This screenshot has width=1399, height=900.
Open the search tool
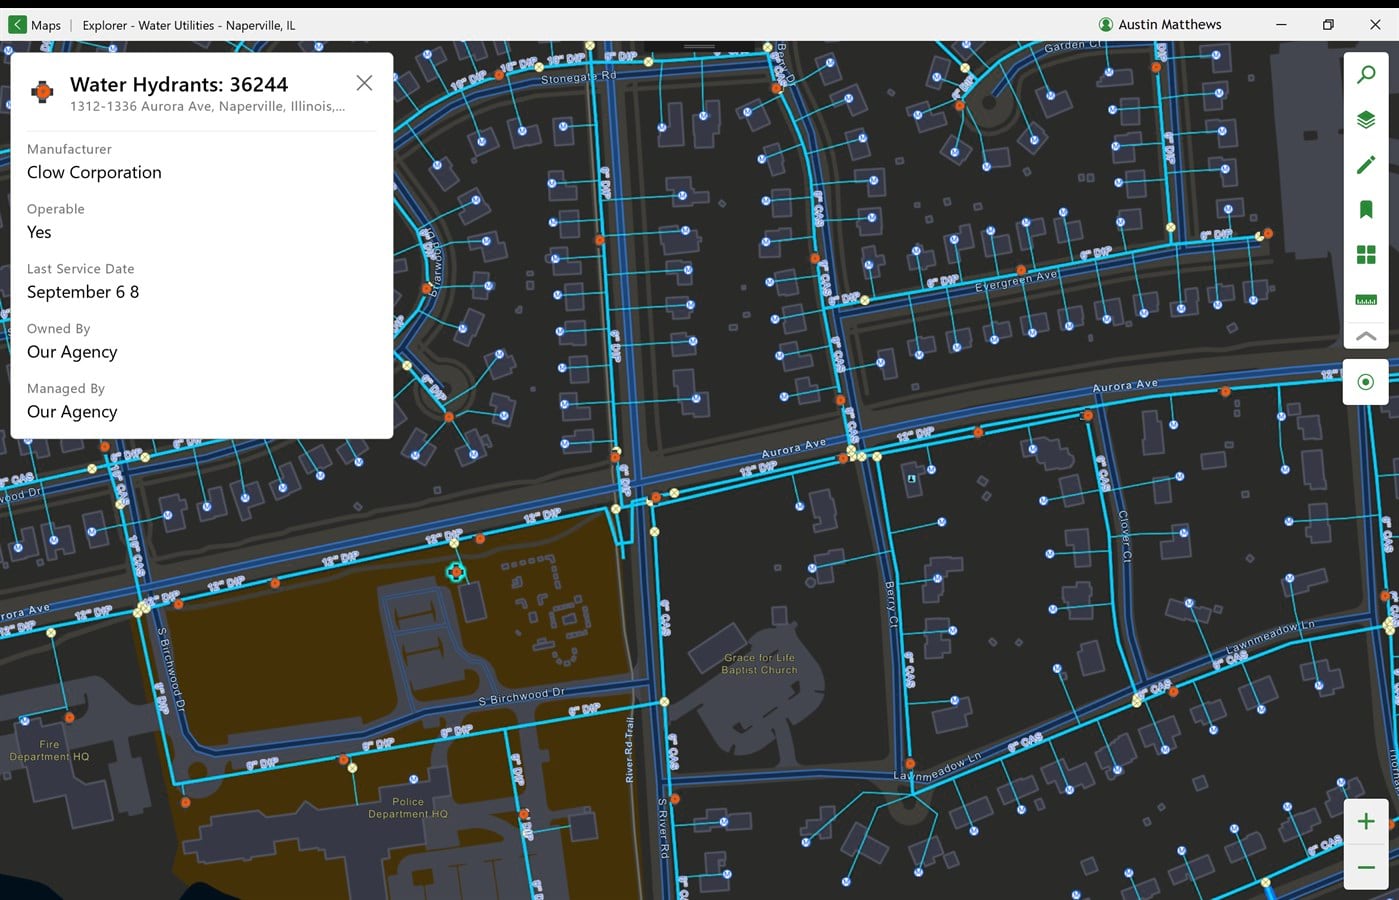point(1366,75)
